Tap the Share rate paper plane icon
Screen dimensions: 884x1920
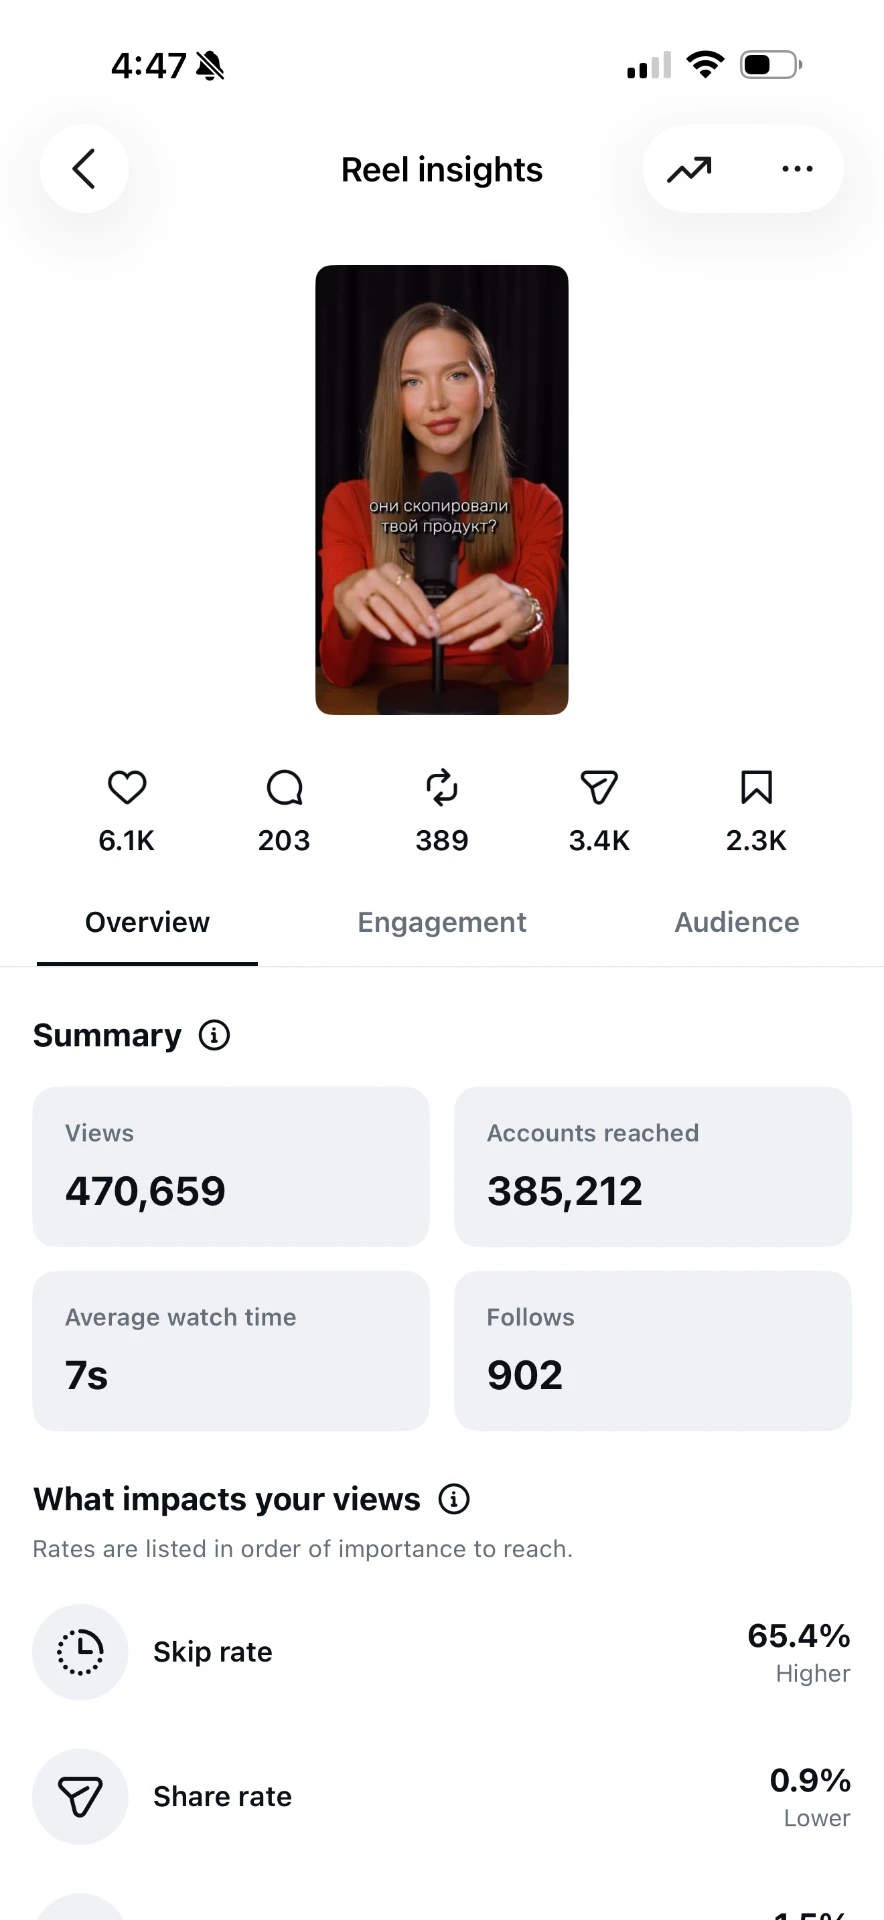click(x=80, y=1797)
